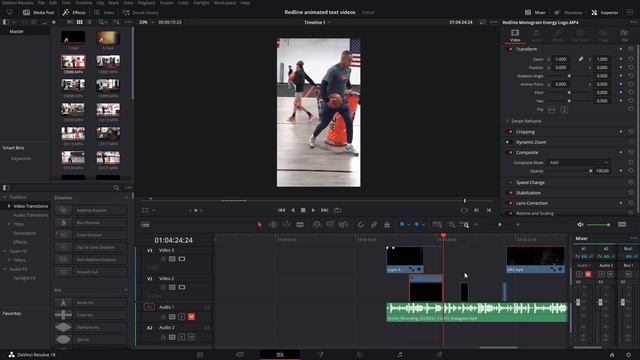Jump to the first frame
Screen dimensions: 640x360
(x=282, y=210)
